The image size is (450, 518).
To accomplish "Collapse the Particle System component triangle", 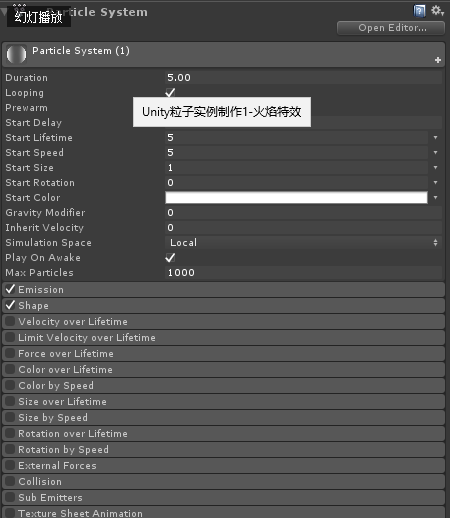I will (x=4, y=12).
